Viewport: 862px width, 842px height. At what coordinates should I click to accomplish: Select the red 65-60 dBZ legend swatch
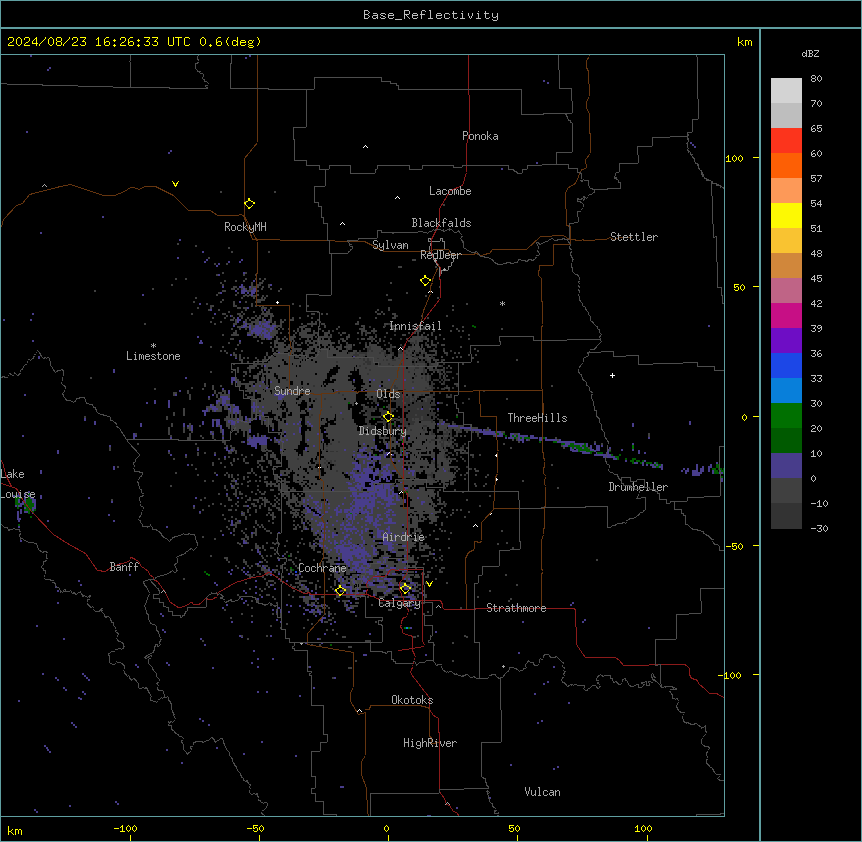point(786,141)
